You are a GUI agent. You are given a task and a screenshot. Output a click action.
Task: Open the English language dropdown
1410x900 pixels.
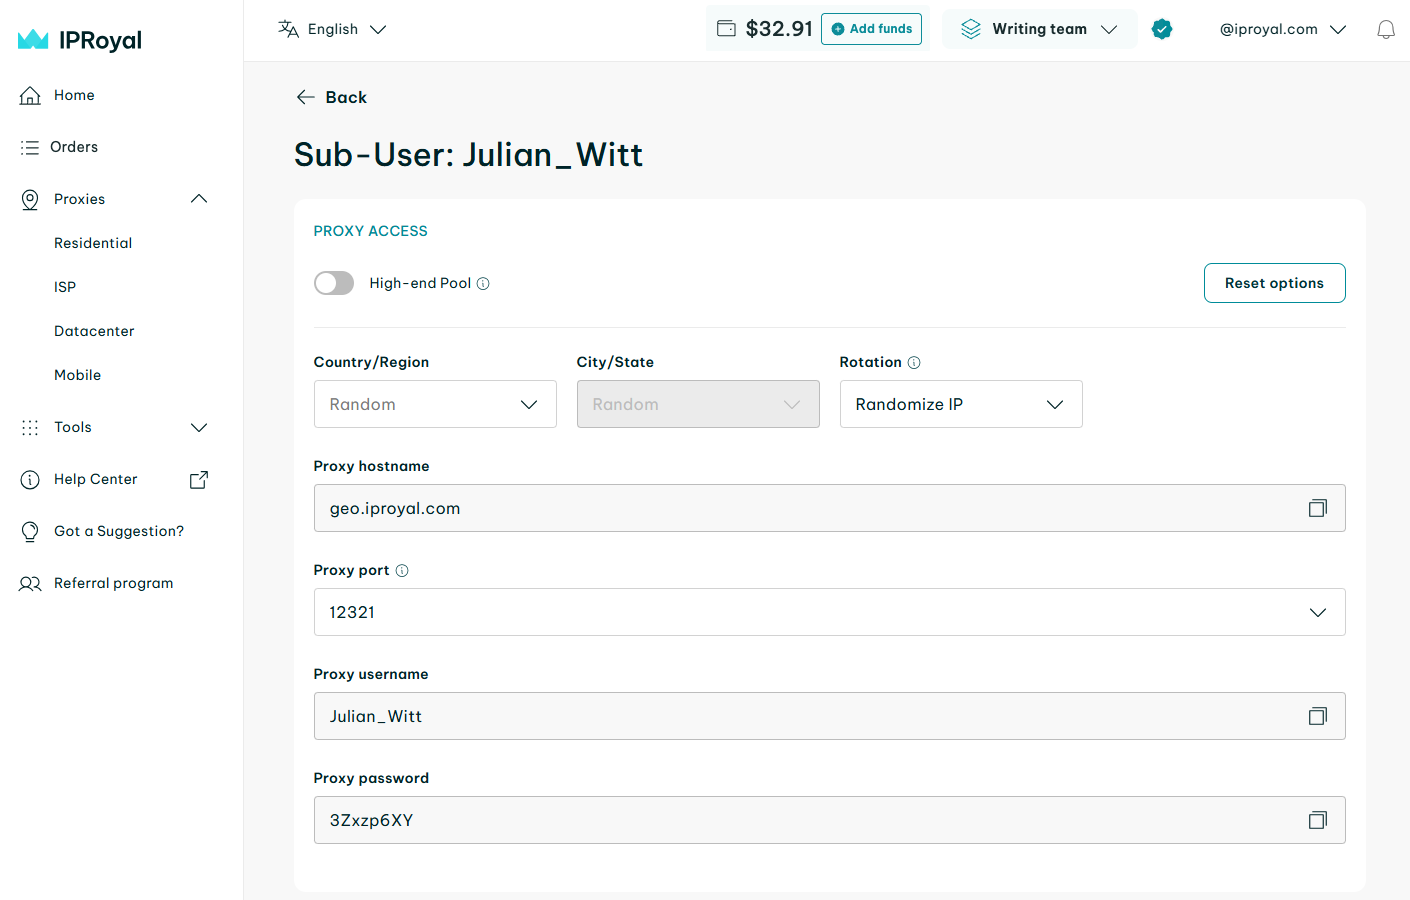point(332,29)
